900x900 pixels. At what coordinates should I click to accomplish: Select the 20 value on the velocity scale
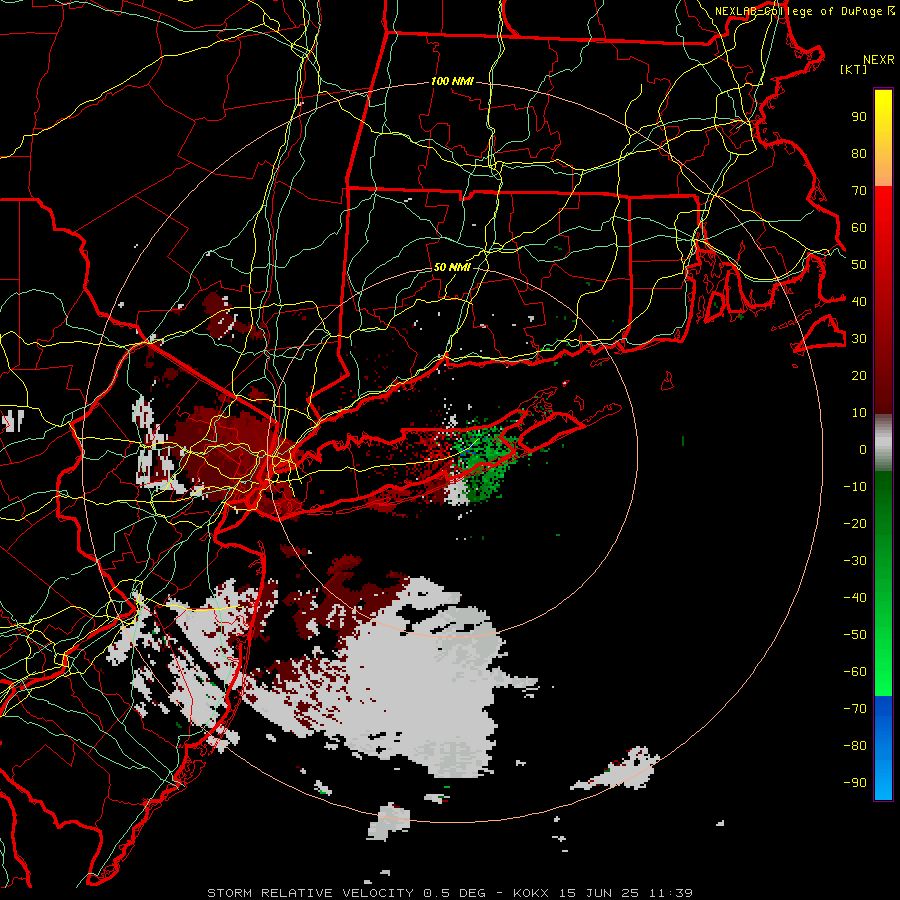pyautogui.click(x=859, y=376)
